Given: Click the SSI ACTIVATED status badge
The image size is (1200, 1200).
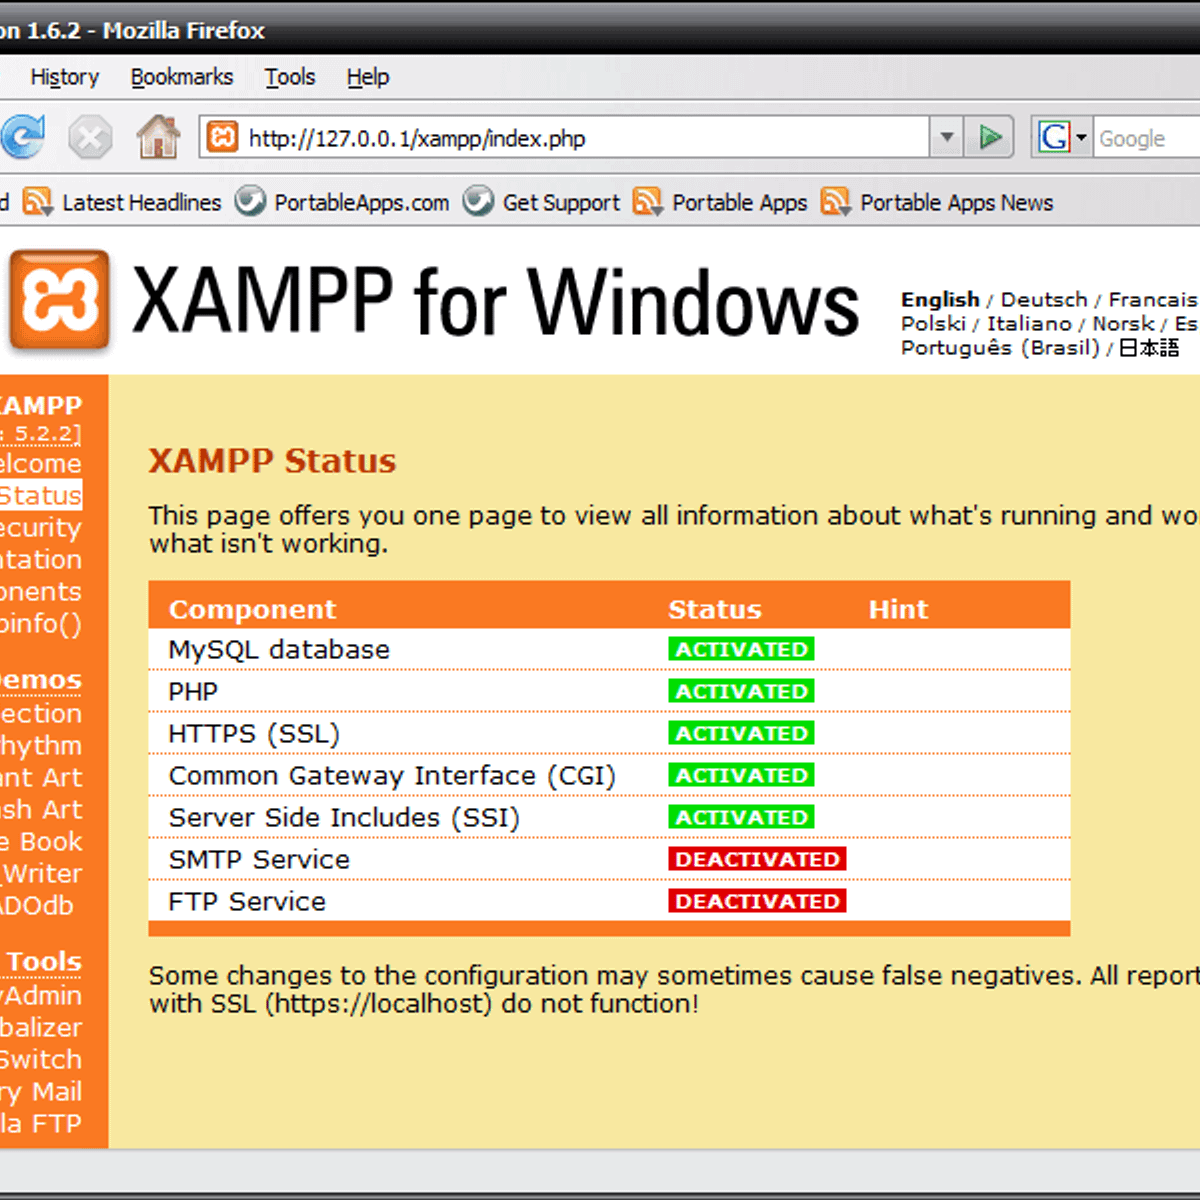Looking at the screenshot, I should click(x=741, y=817).
